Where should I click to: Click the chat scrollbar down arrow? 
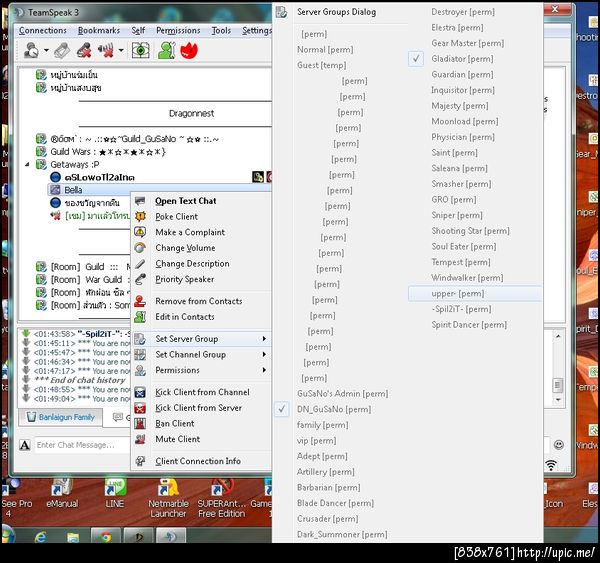(558, 400)
